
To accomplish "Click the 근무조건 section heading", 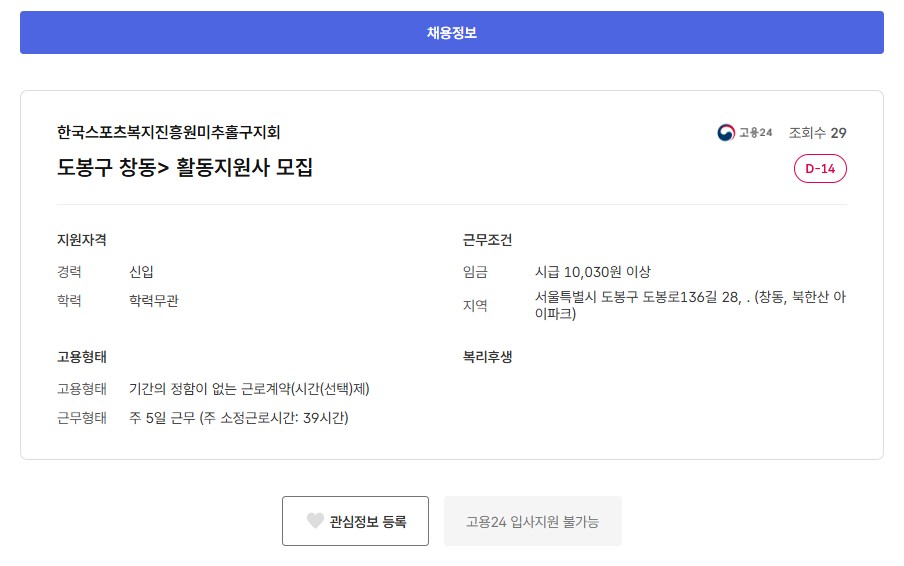I will pos(487,240).
